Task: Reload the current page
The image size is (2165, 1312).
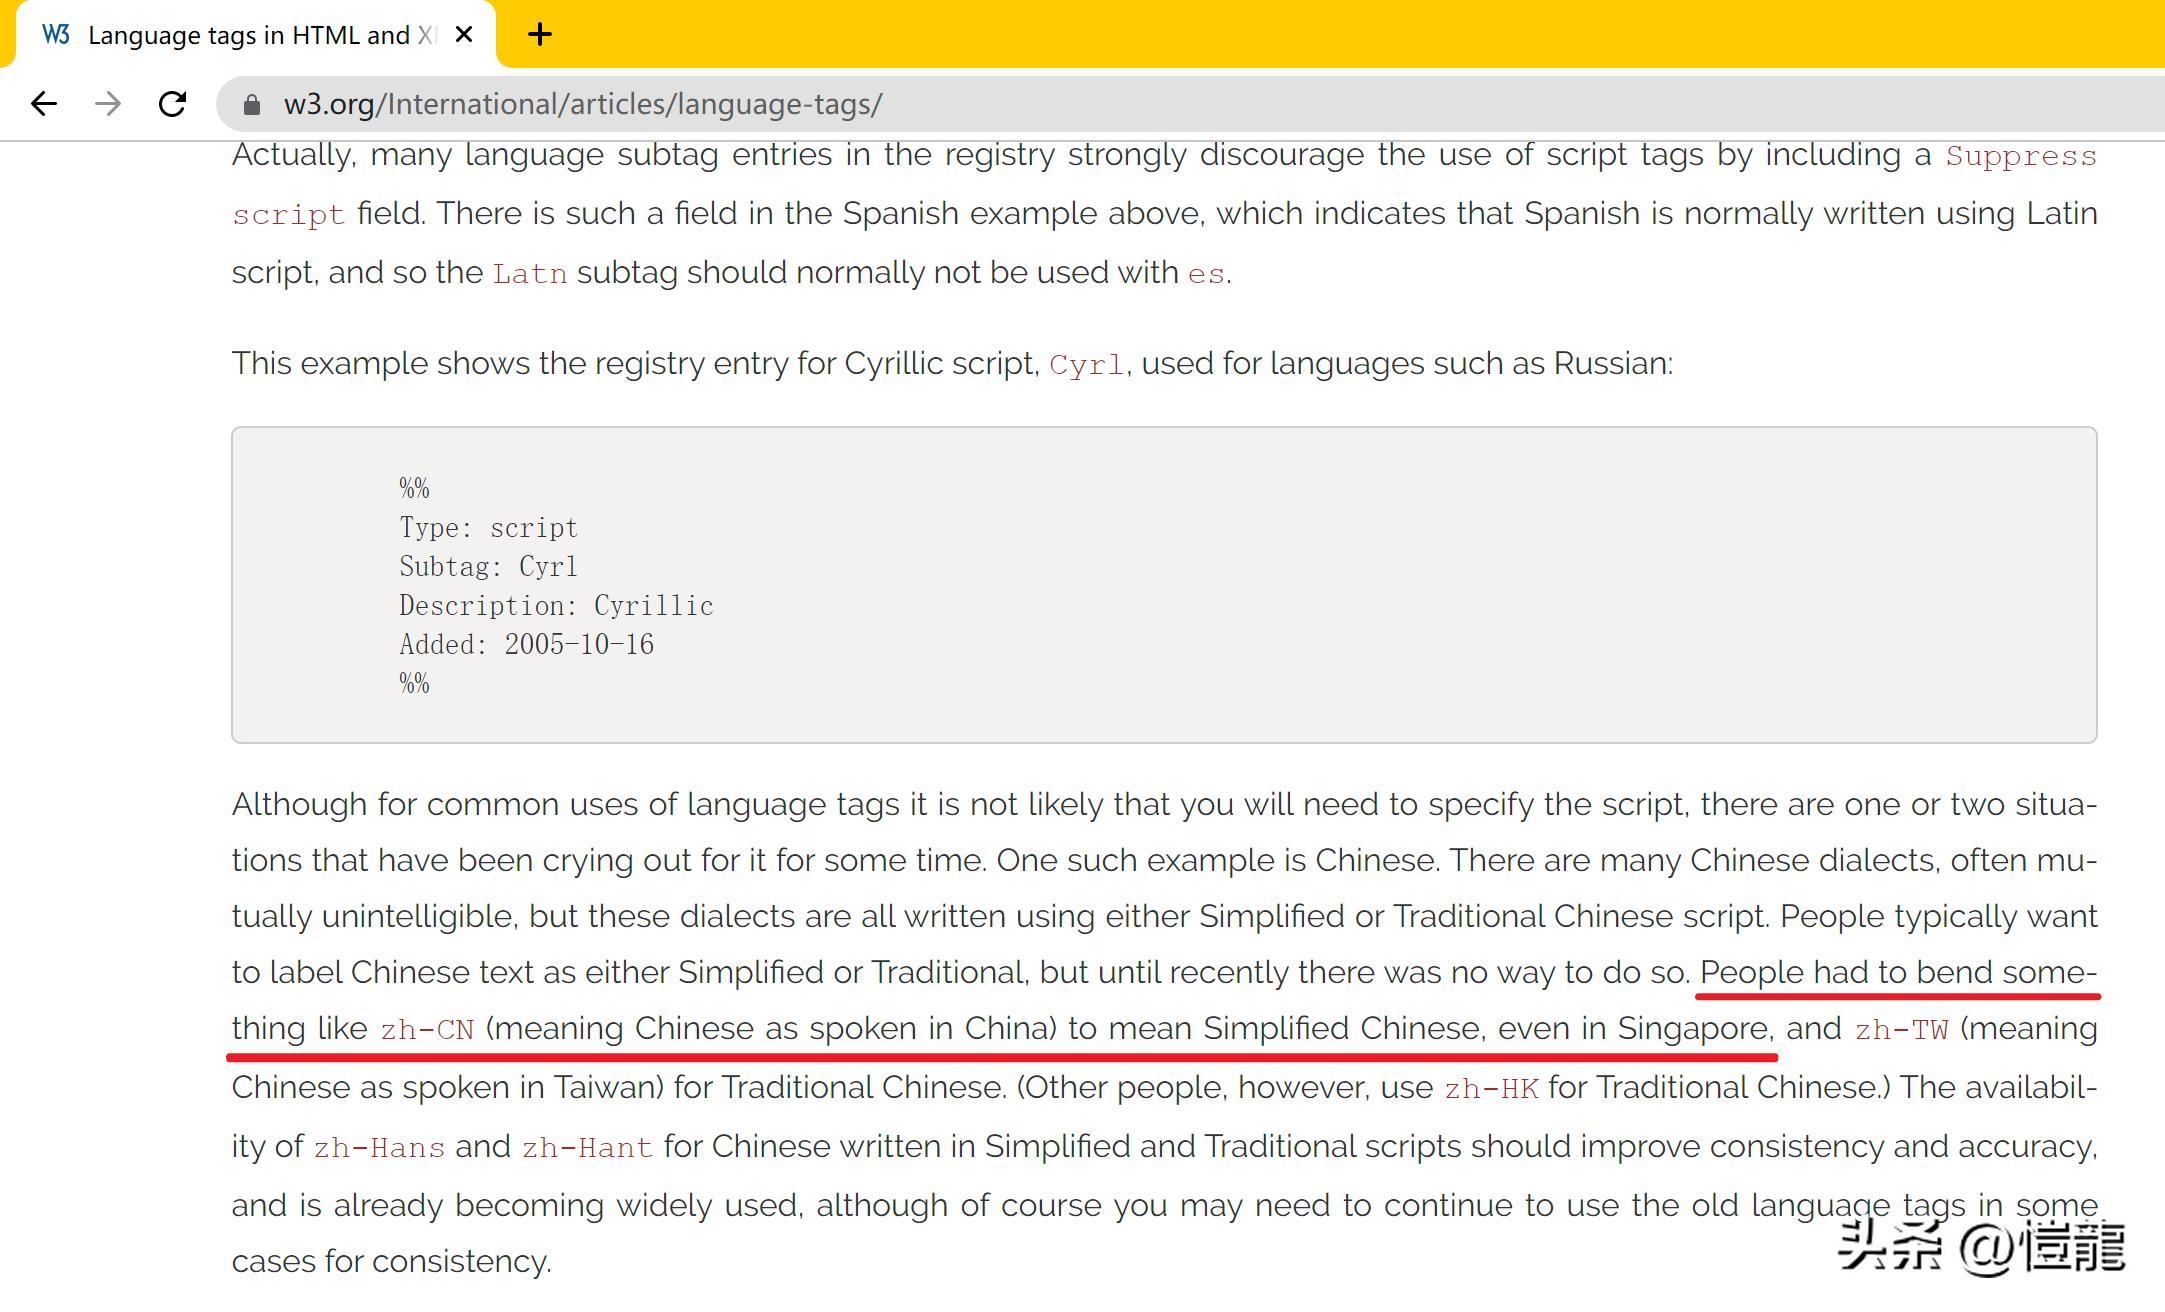Action: [x=172, y=104]
